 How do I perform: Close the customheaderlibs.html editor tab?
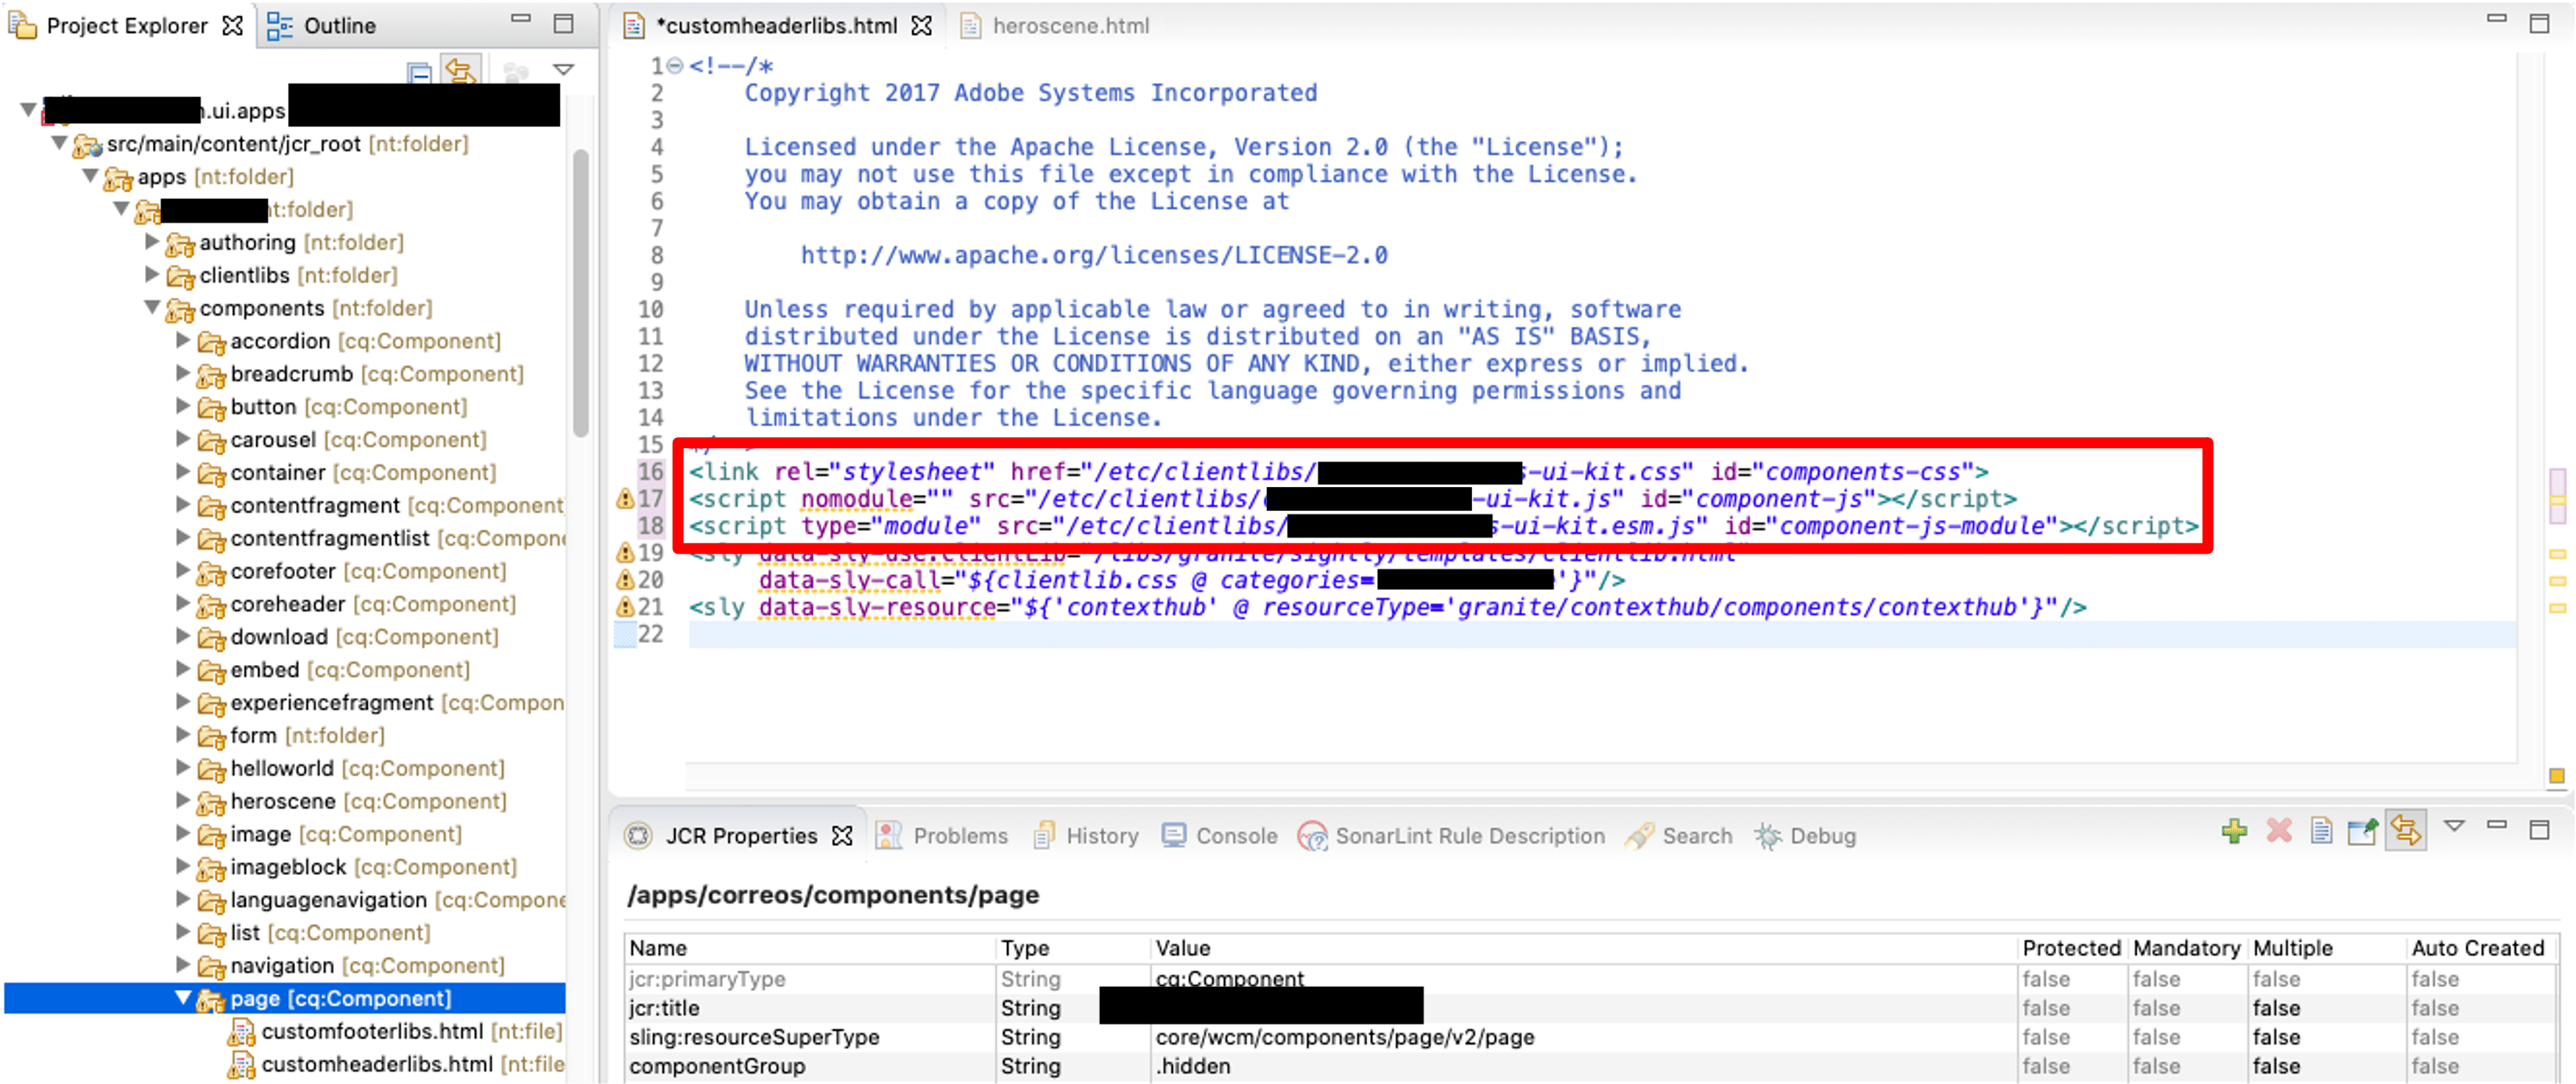coord(921,26)
